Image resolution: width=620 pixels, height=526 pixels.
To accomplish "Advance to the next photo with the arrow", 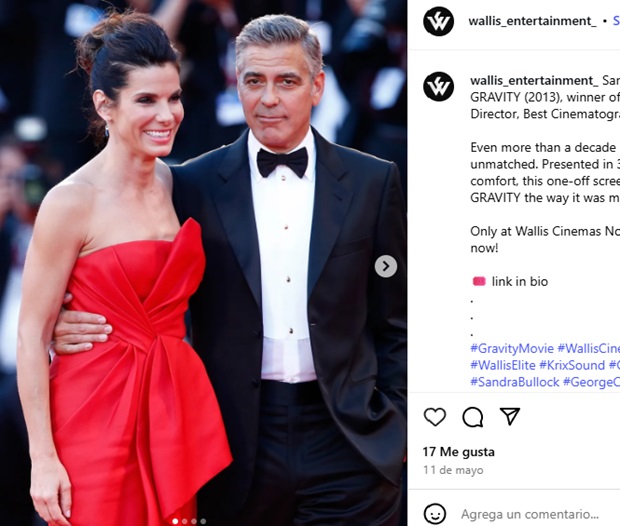I will [x=386, y=266].
